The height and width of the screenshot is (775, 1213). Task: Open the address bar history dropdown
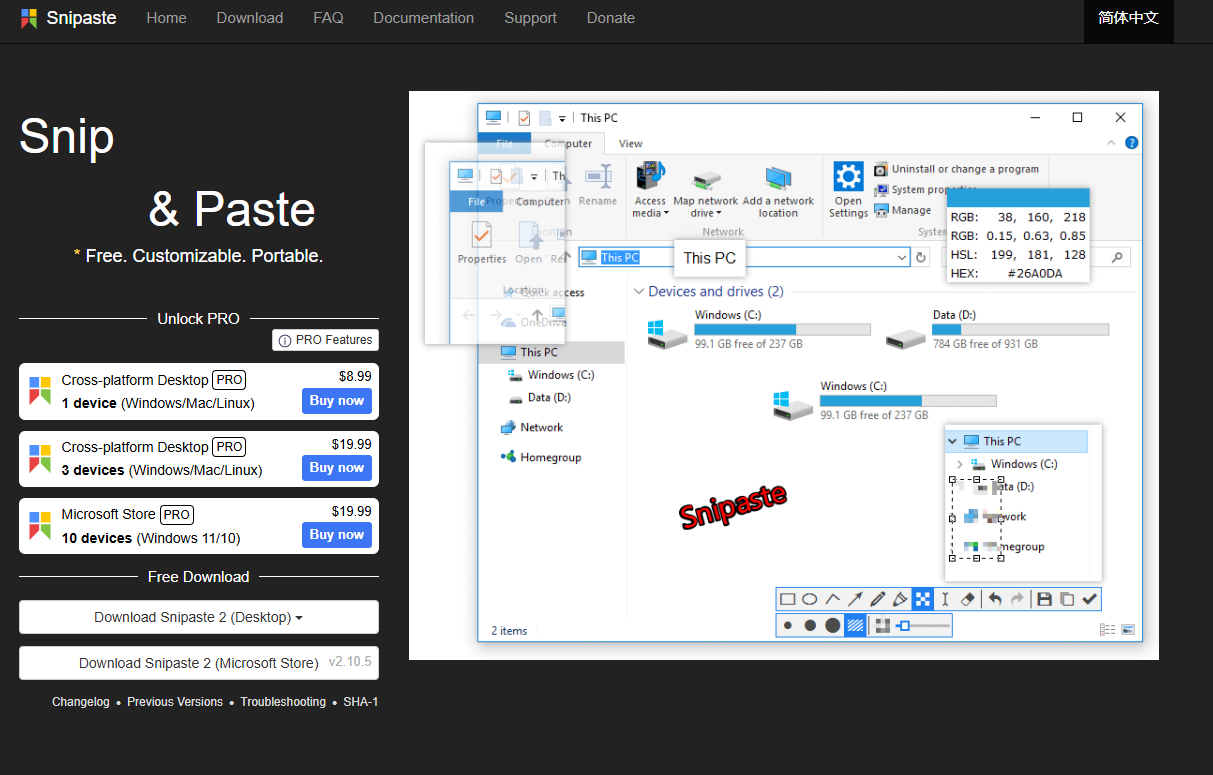point(902,257)
